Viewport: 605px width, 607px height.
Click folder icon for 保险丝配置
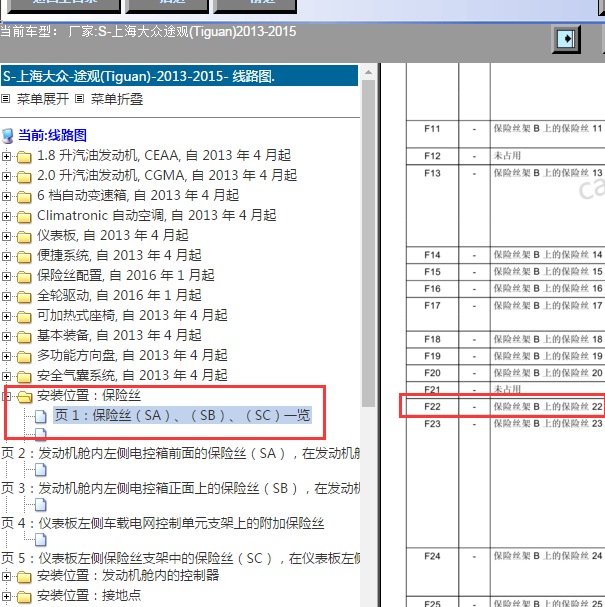pos(24,277)
